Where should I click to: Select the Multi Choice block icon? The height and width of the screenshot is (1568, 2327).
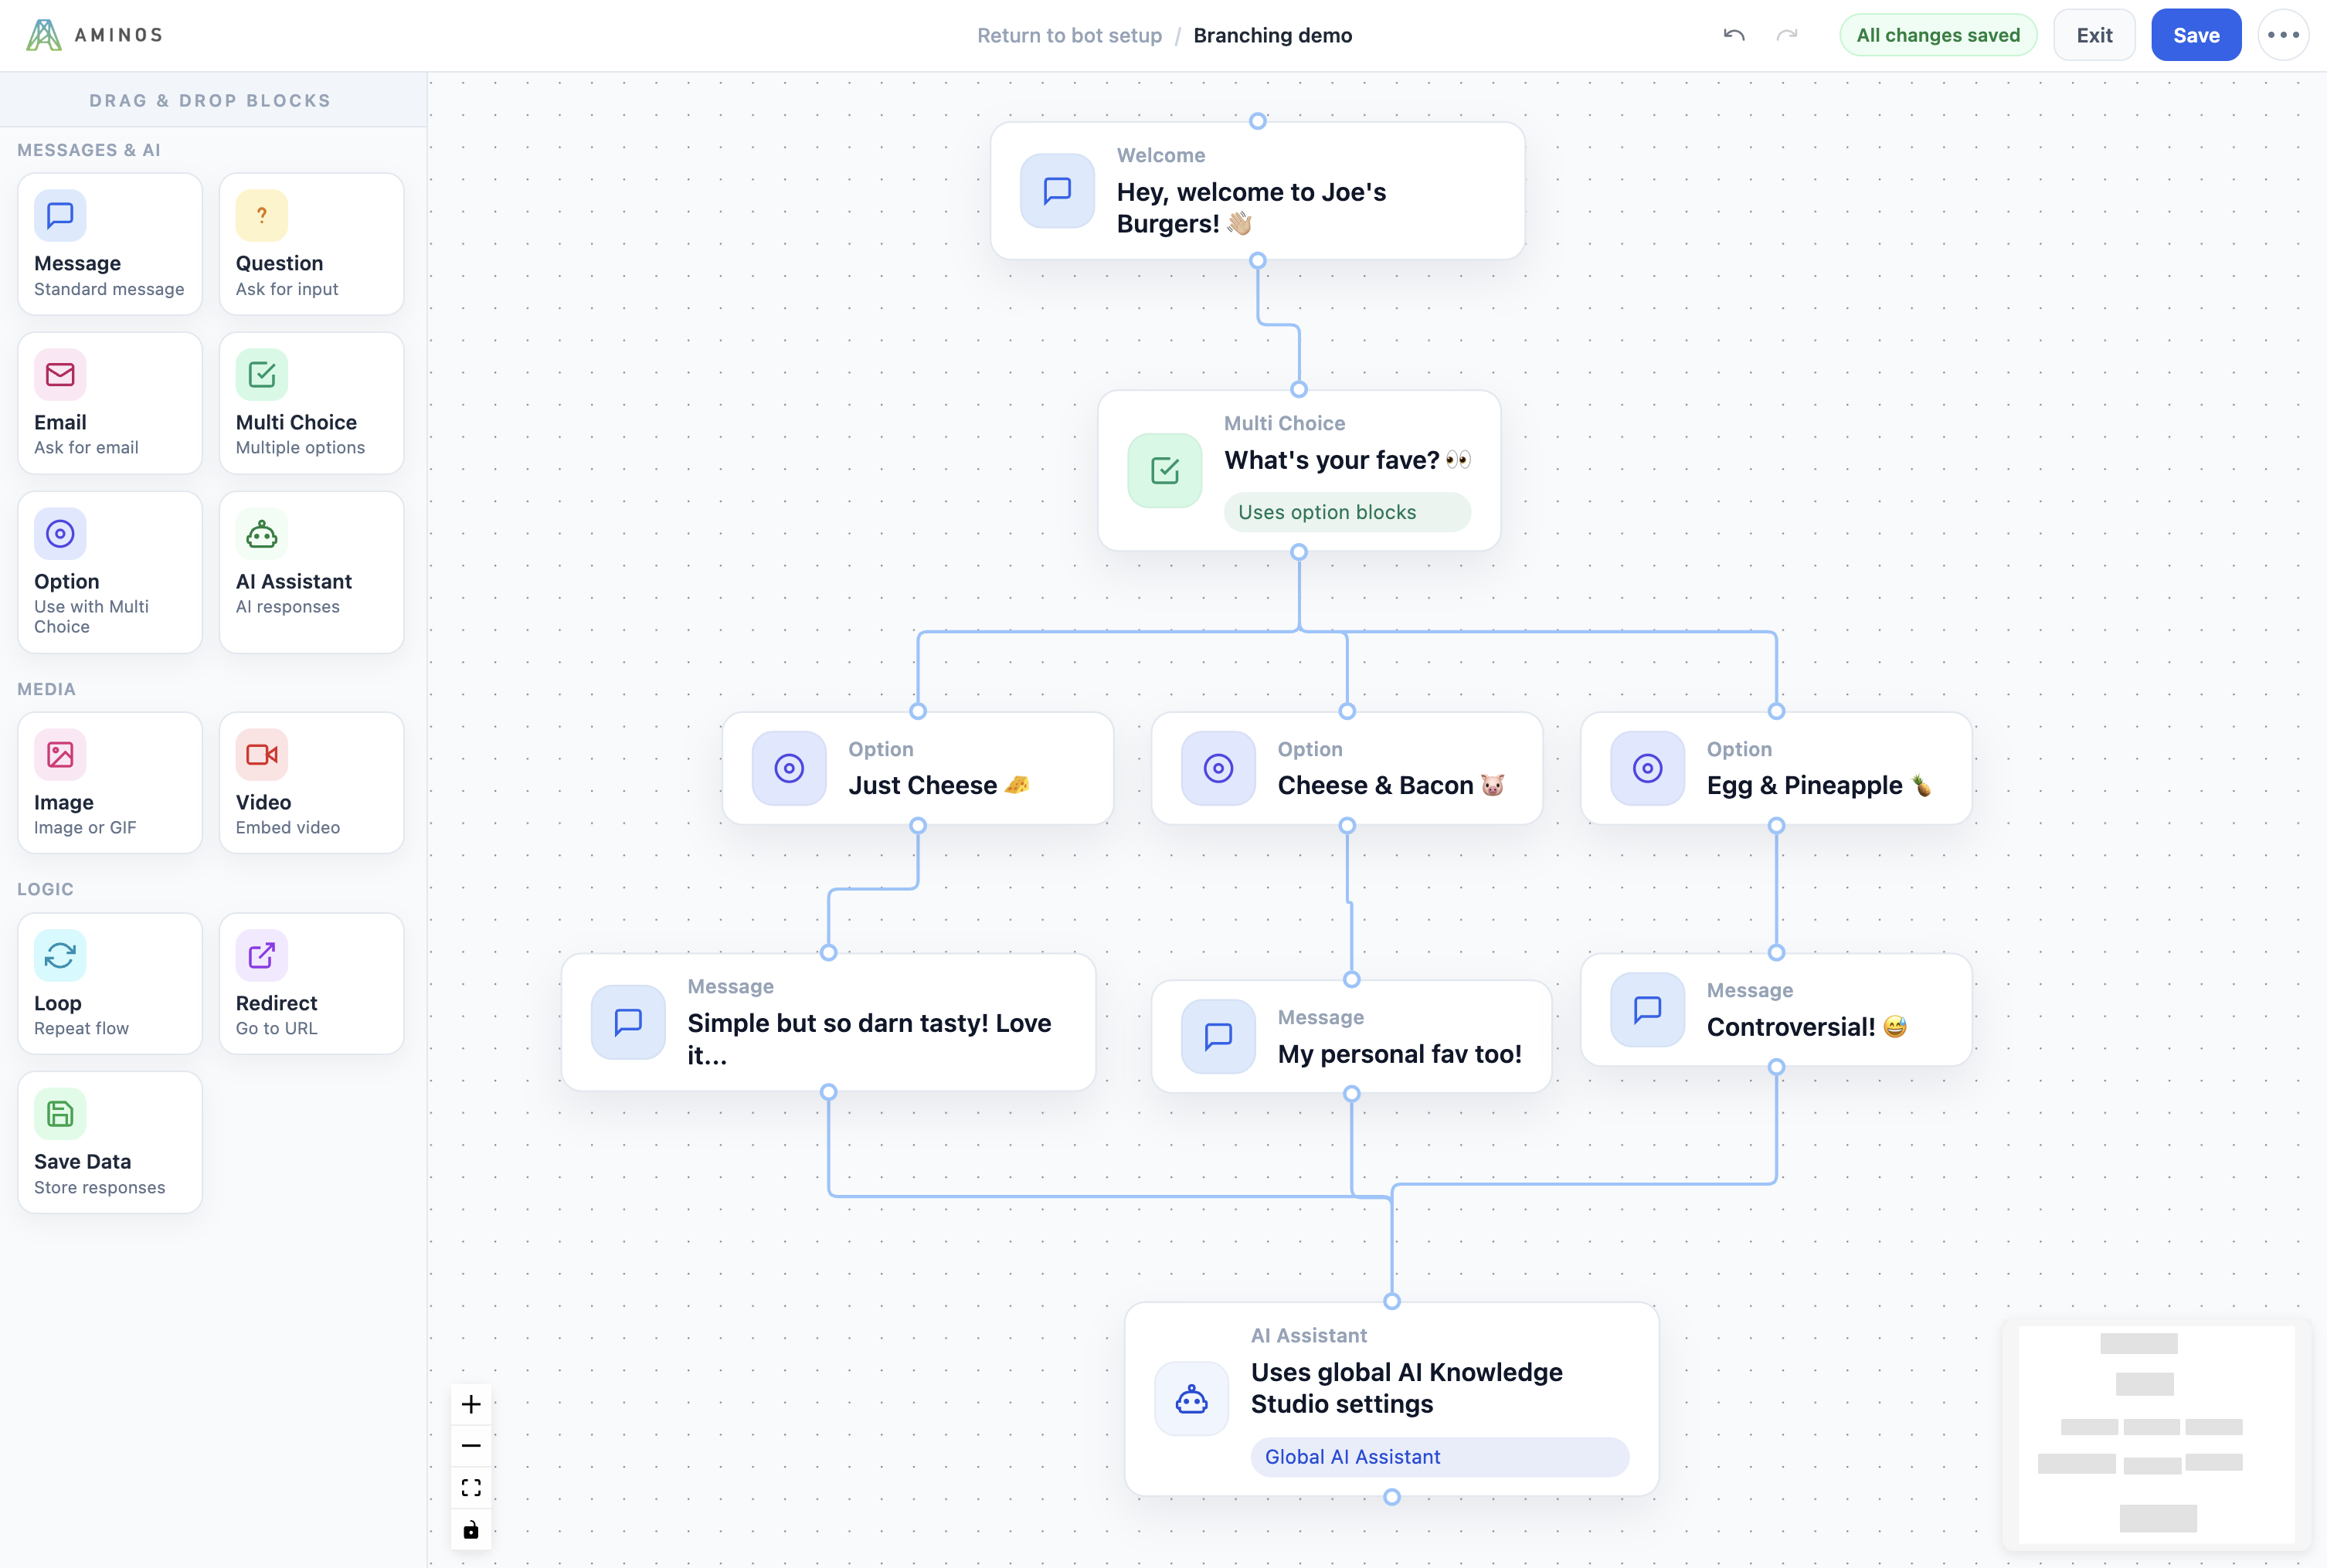[x=261, y=374]
